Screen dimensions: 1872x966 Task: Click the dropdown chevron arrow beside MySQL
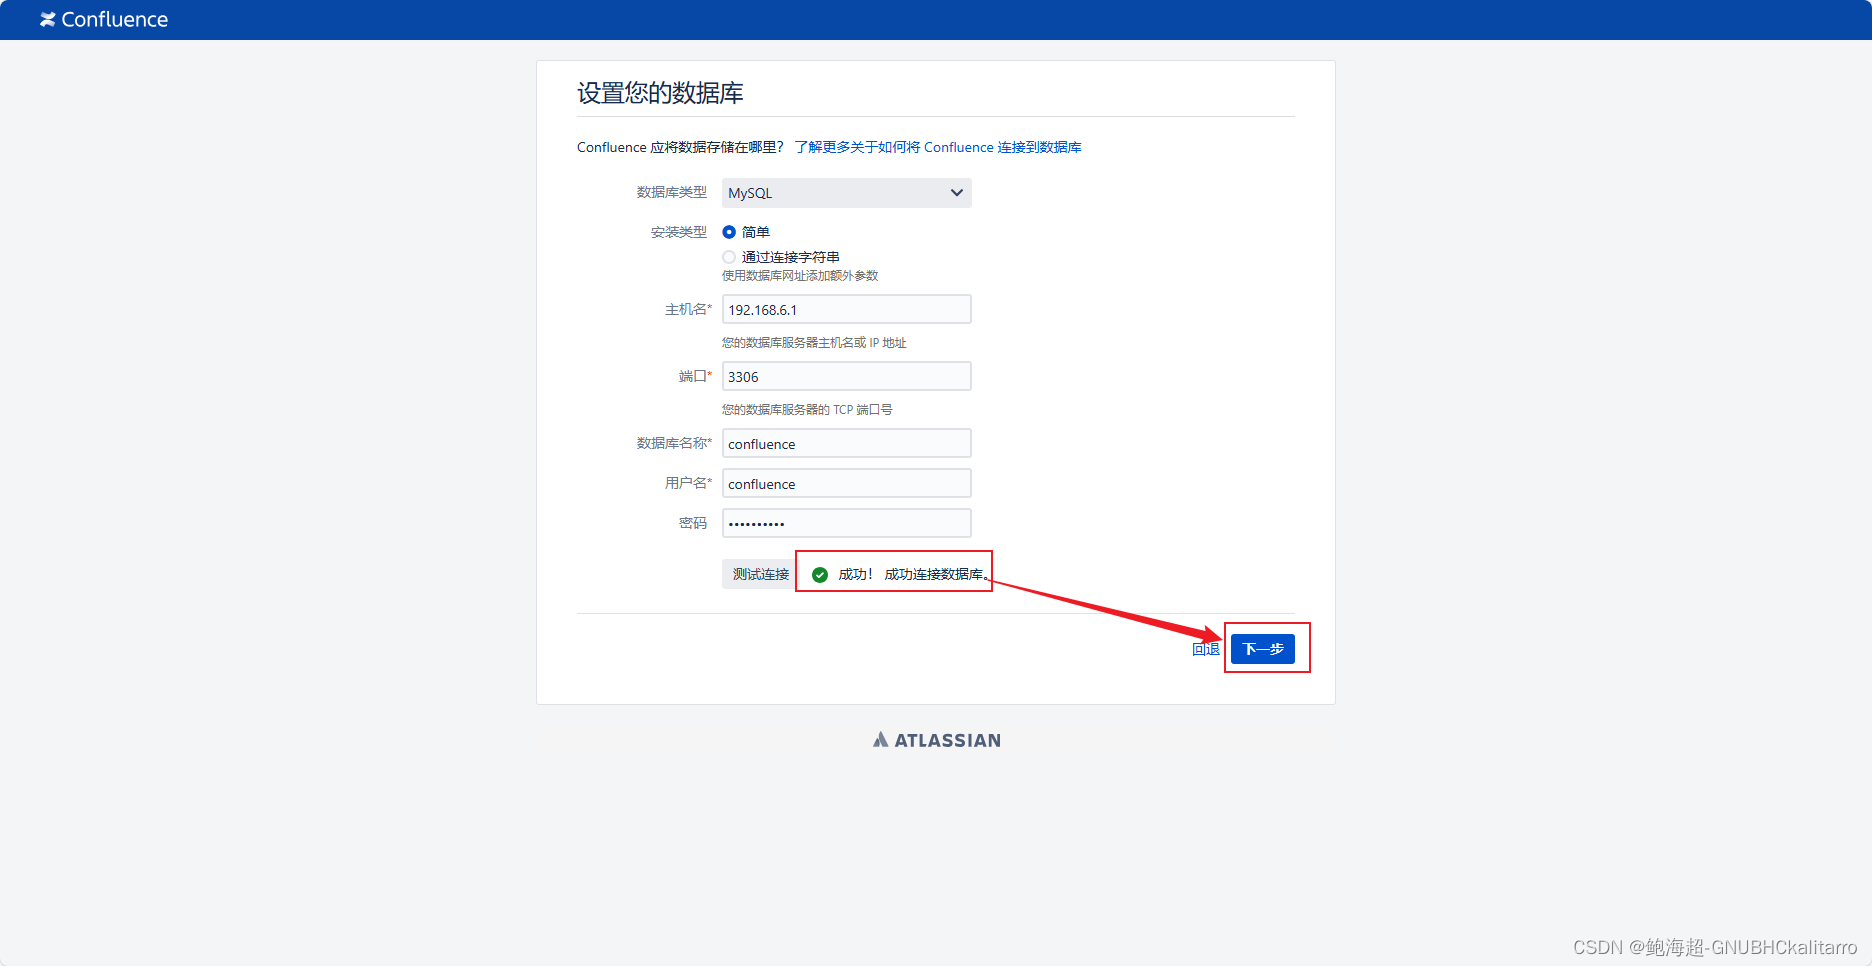957,193
